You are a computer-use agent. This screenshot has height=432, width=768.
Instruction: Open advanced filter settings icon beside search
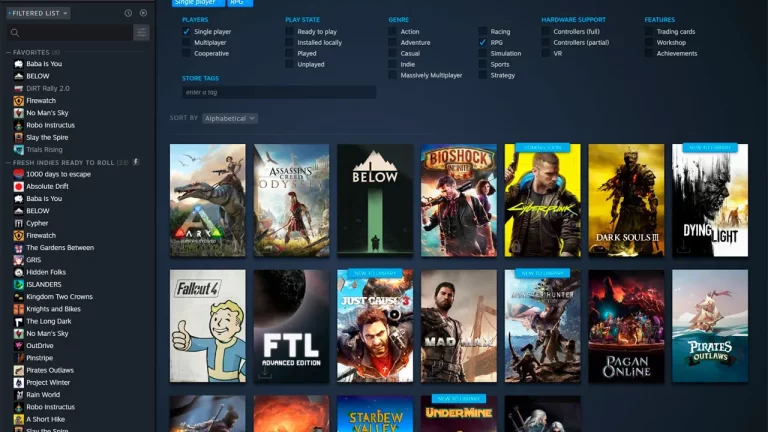pos(141,33)
